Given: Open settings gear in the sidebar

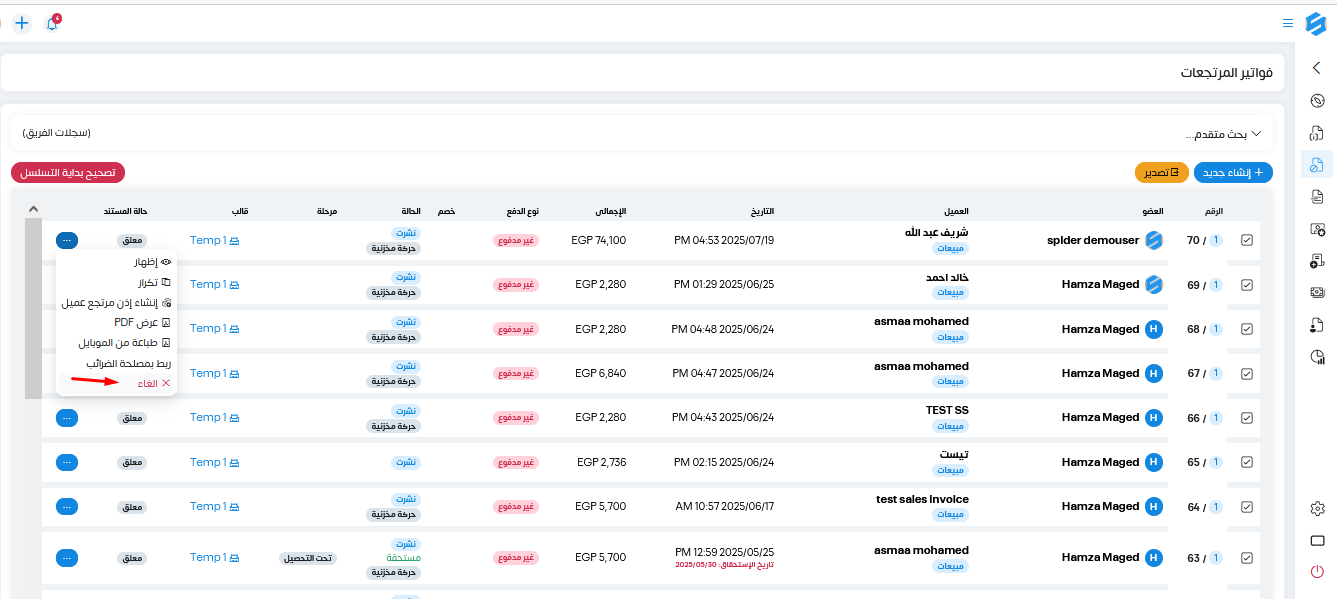Looking at the screenshot, I should (x=1317, y=508).
